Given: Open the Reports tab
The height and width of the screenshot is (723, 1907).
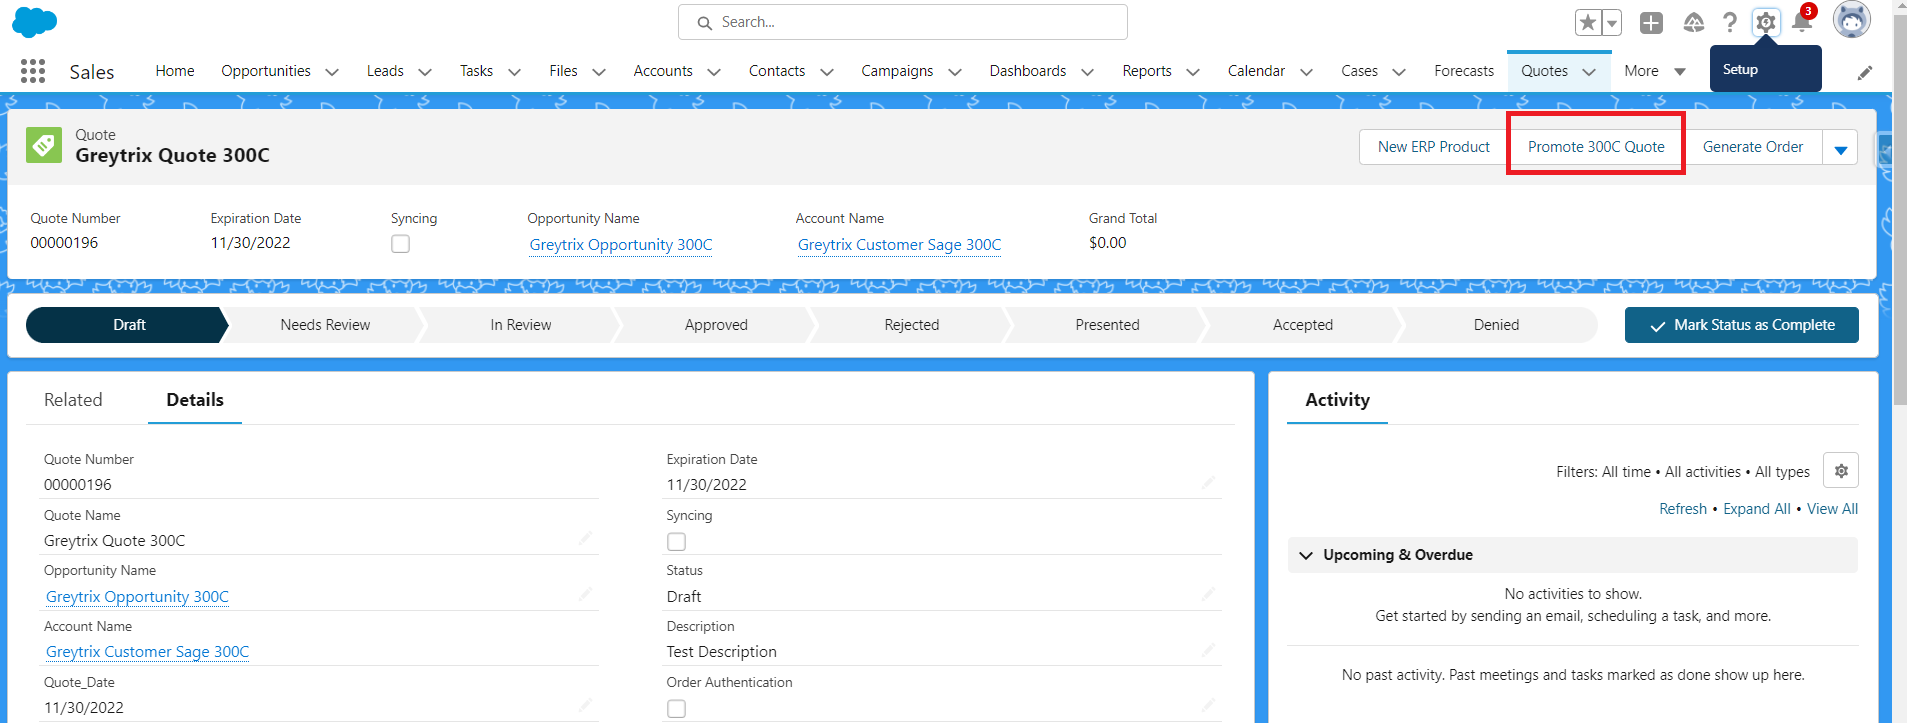Looking at the screenshot, I should click(1147, 71).
